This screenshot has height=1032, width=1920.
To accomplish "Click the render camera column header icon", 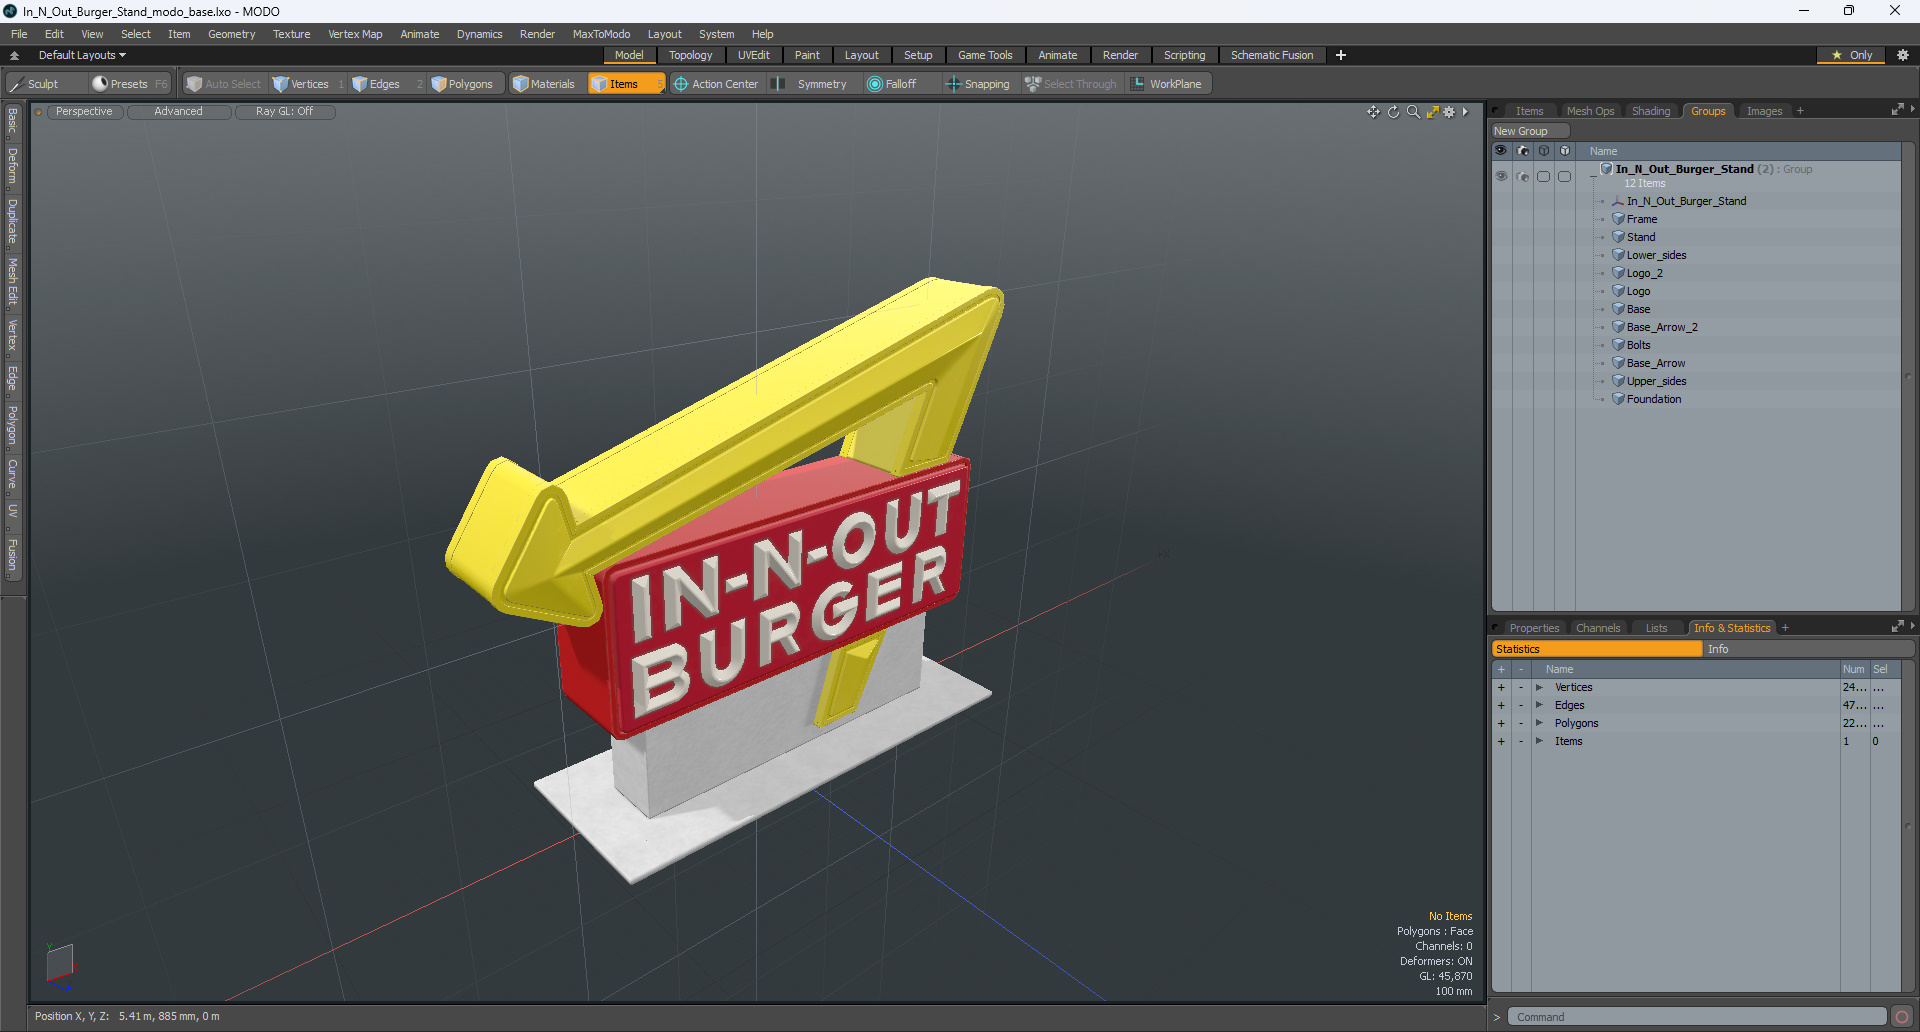I will tap(1522, 151).
